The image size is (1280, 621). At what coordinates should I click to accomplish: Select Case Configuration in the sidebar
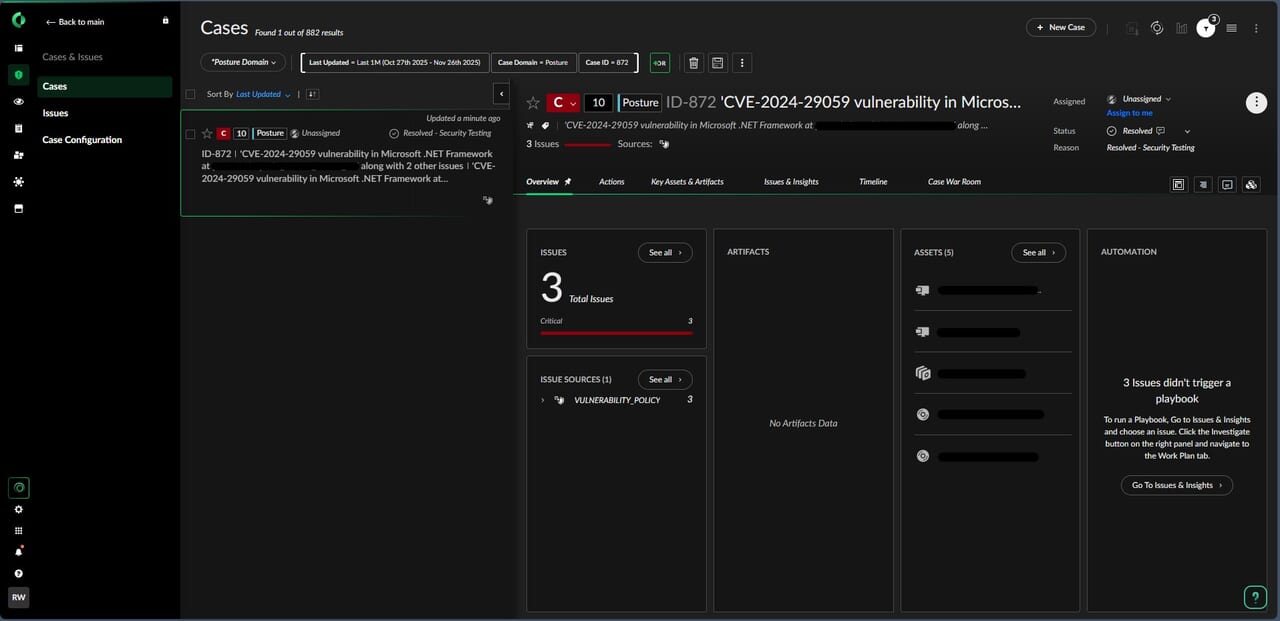tap(82, 140)
